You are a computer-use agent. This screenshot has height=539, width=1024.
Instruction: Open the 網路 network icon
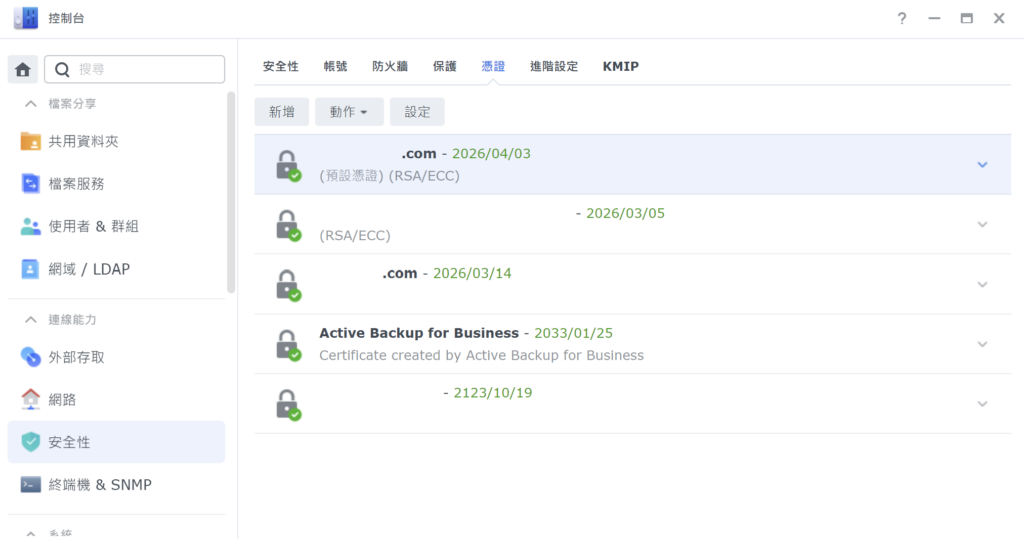coord(31,400)
